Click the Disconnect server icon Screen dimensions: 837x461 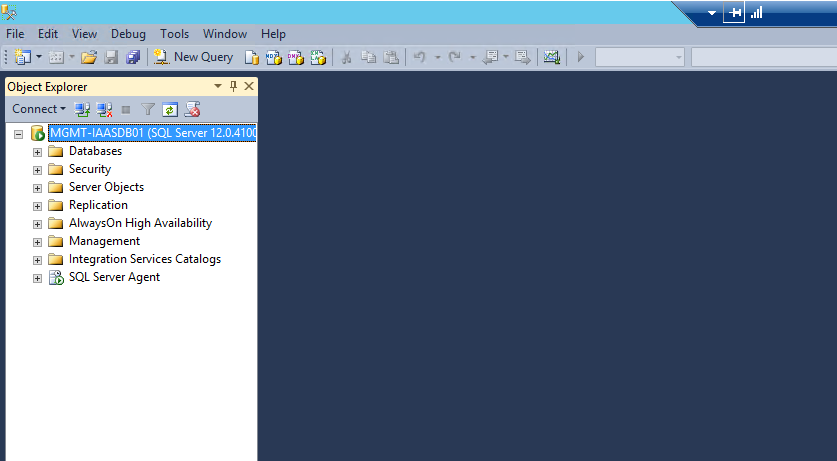point(104,109)
